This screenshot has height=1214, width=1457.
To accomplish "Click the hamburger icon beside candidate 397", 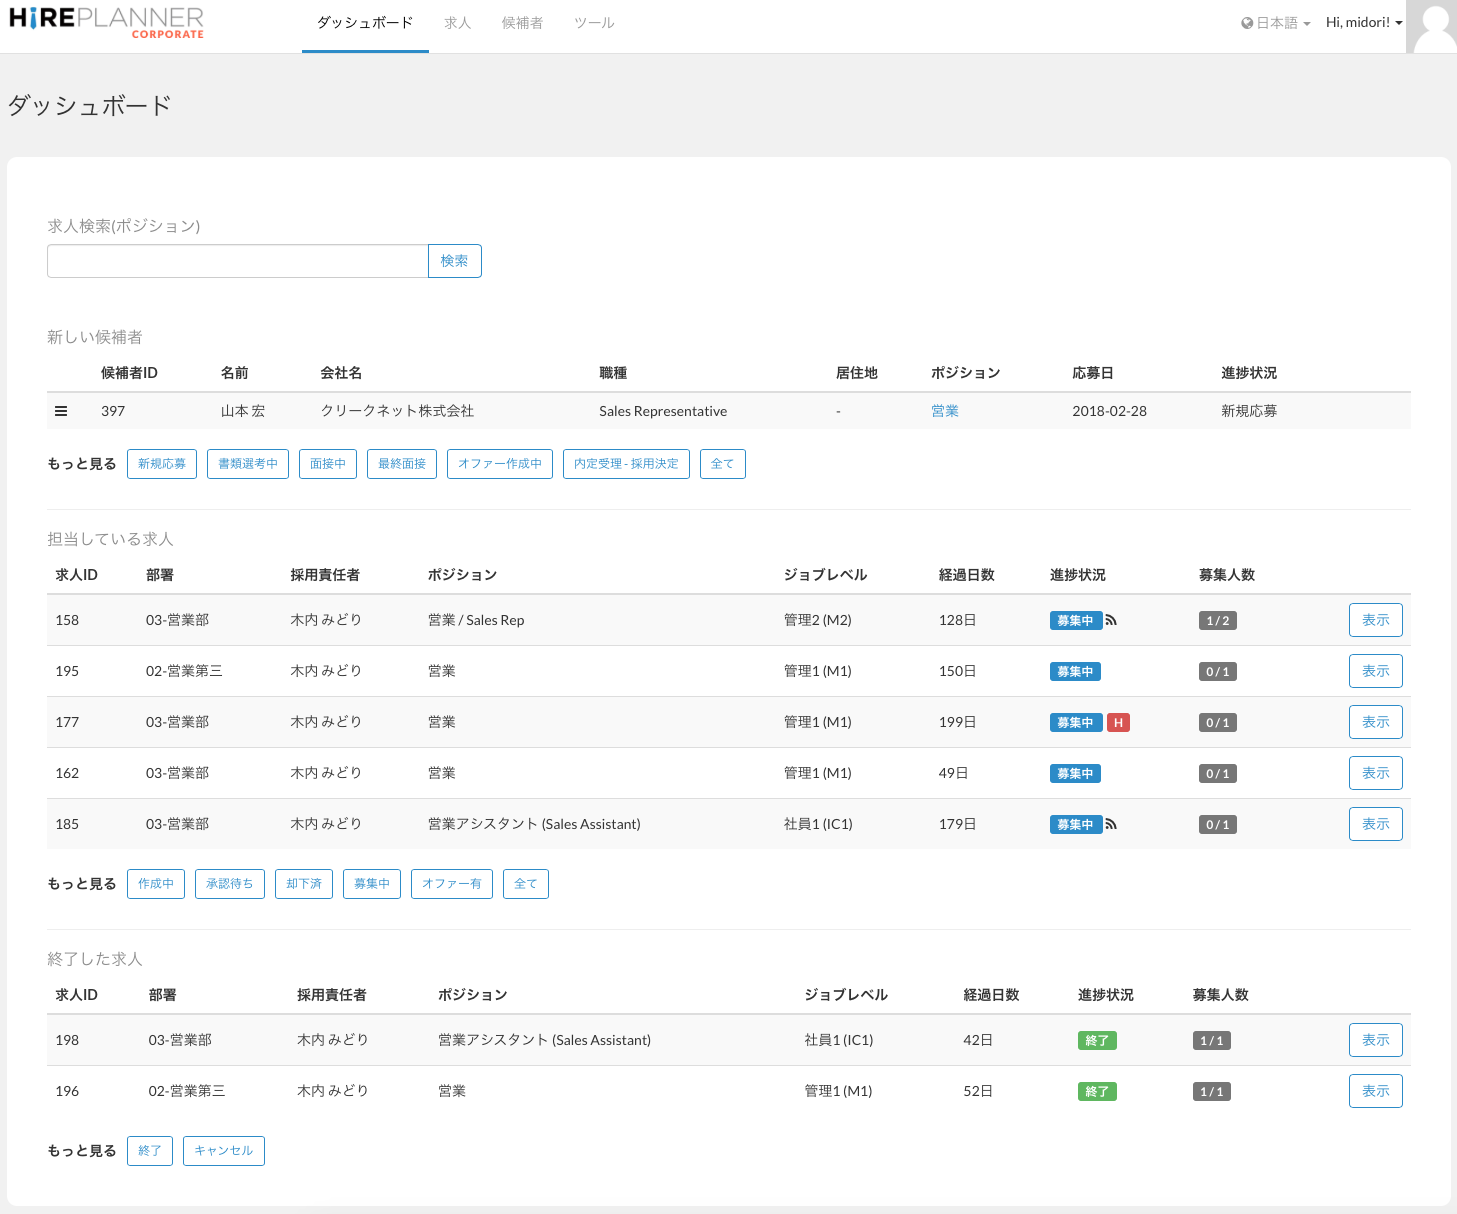I will 61,411.
